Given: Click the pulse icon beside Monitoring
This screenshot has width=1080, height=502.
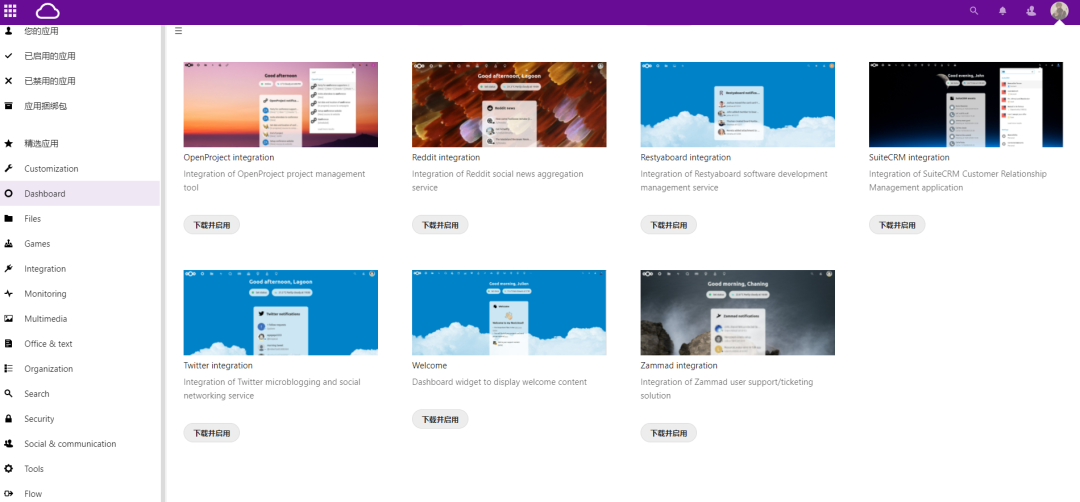Looking at the screenshot, I should tap(8, 293).
